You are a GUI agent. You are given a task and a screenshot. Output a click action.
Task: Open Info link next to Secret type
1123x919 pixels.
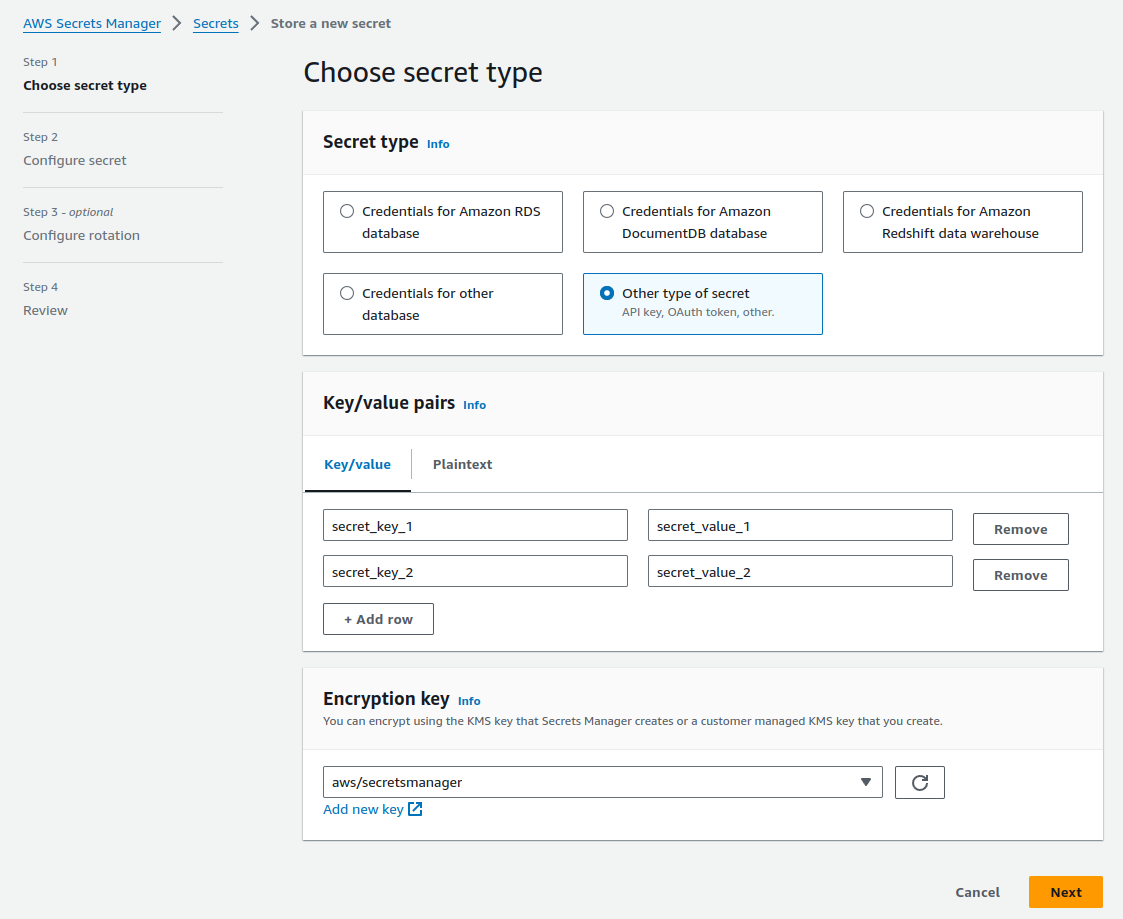click(438, 144)
